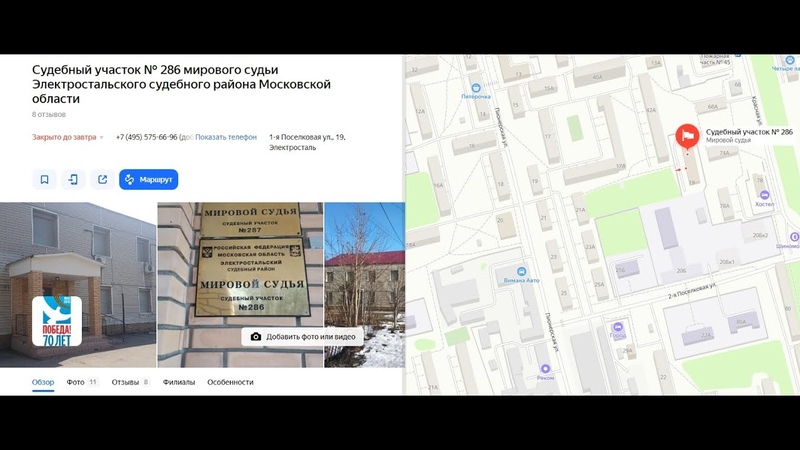Click building 17А on the map
Viewport: 800px width, 450px height.
pos(620,166)
